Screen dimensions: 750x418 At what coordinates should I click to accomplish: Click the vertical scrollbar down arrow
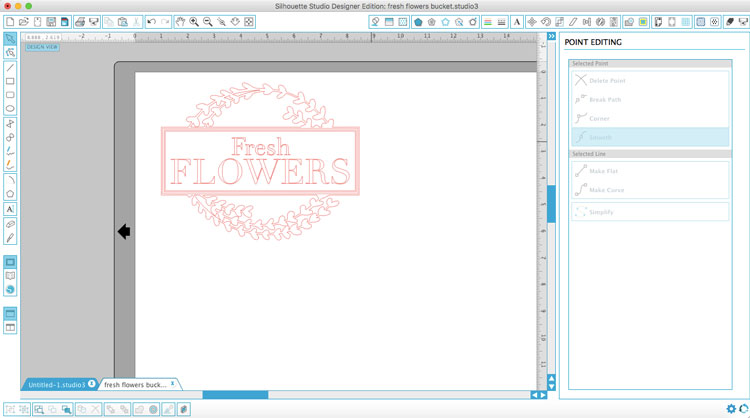click(551, 386)
